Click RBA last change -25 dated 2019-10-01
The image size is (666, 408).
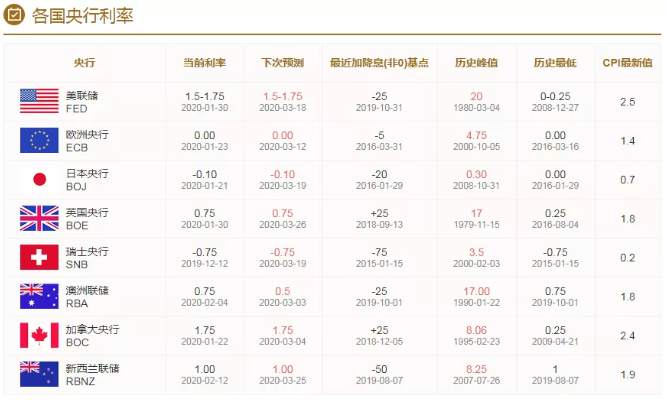point(379,296)
